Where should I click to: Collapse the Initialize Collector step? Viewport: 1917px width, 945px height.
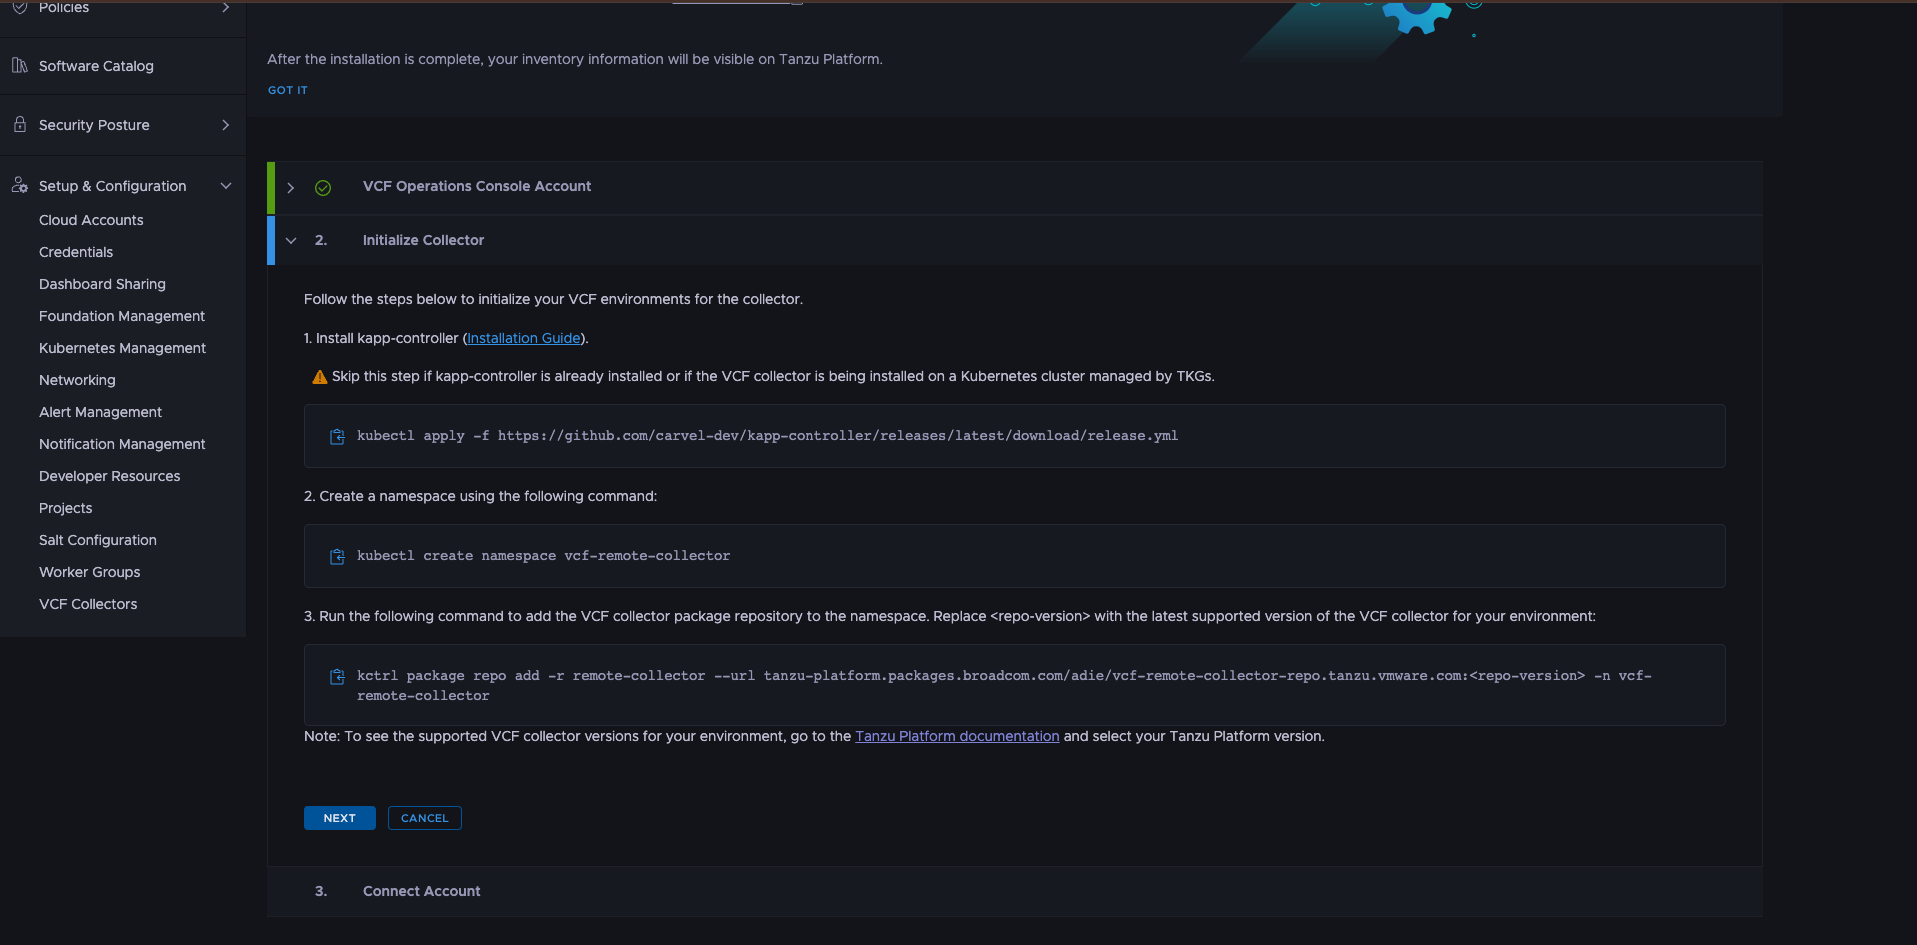pos(291,240)
